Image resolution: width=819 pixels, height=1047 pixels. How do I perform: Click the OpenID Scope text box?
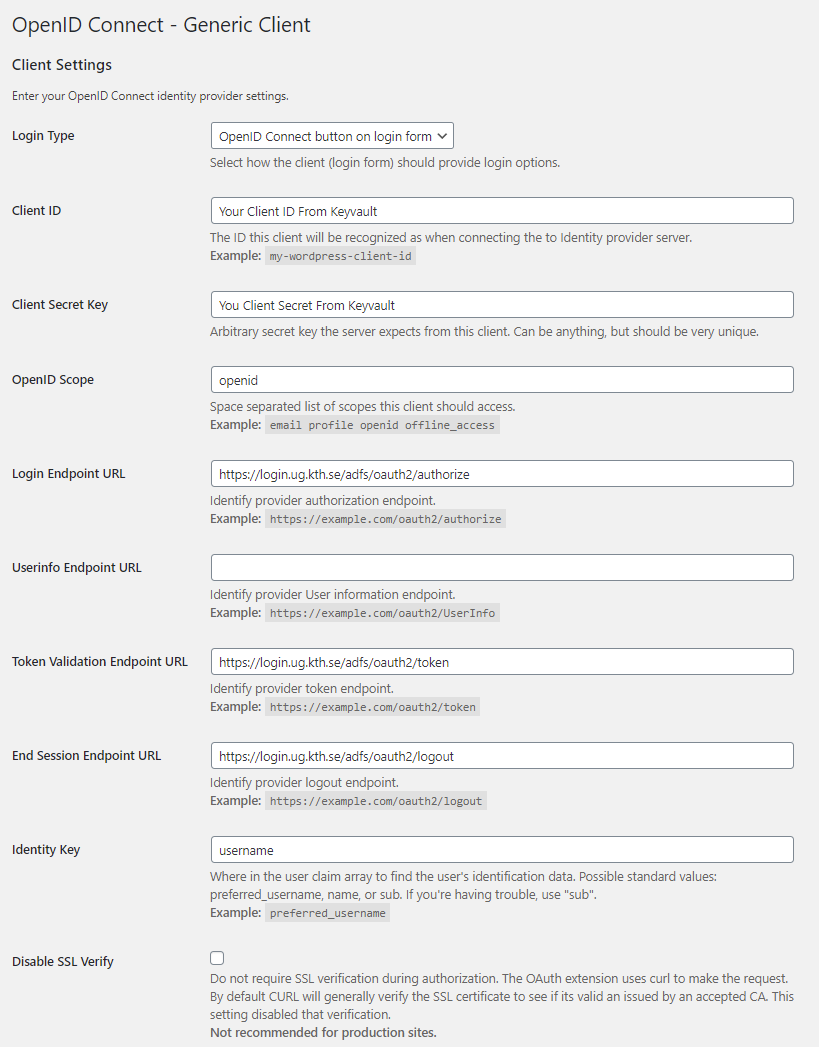coord(502,380)
